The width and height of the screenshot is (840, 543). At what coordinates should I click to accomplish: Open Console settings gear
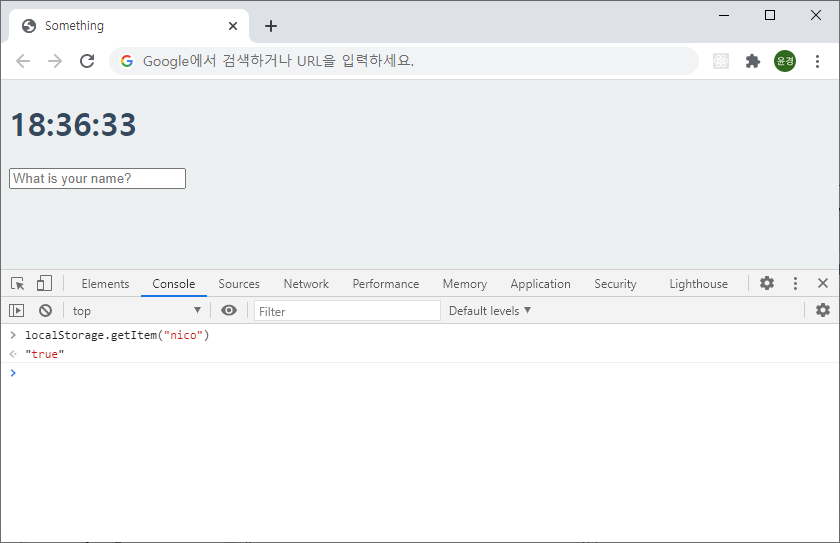tap(822, 310)
